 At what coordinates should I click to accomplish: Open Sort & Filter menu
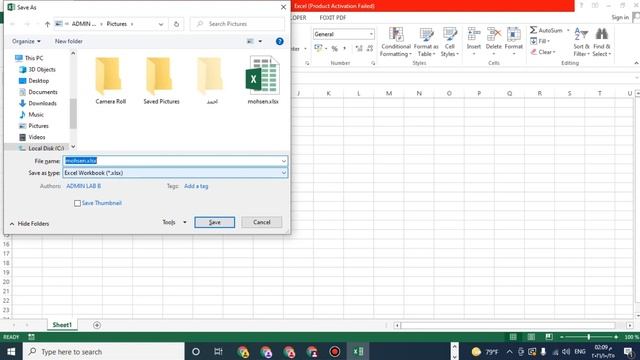(x=581, y=42)
